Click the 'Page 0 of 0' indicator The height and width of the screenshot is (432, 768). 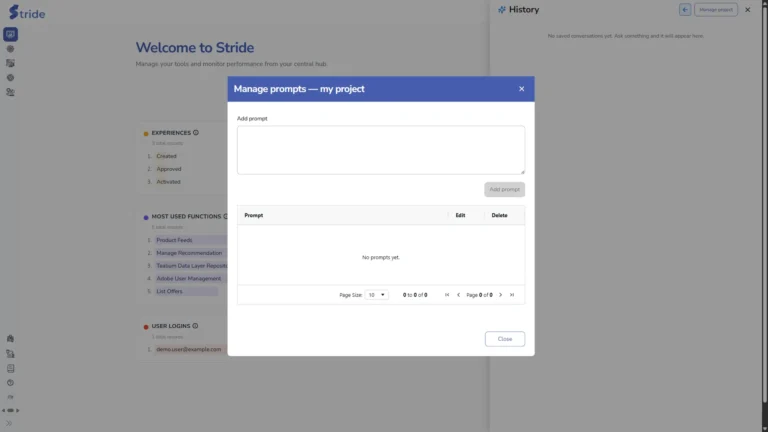click(480, 295)
